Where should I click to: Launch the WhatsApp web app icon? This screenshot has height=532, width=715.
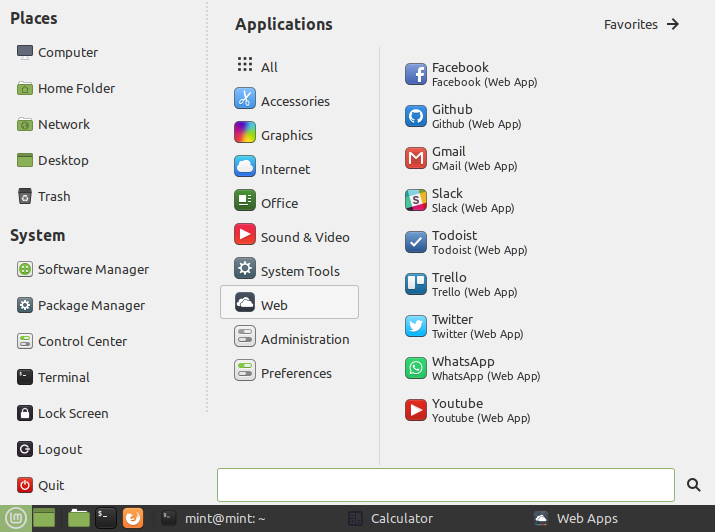click(x=415, y=368)
